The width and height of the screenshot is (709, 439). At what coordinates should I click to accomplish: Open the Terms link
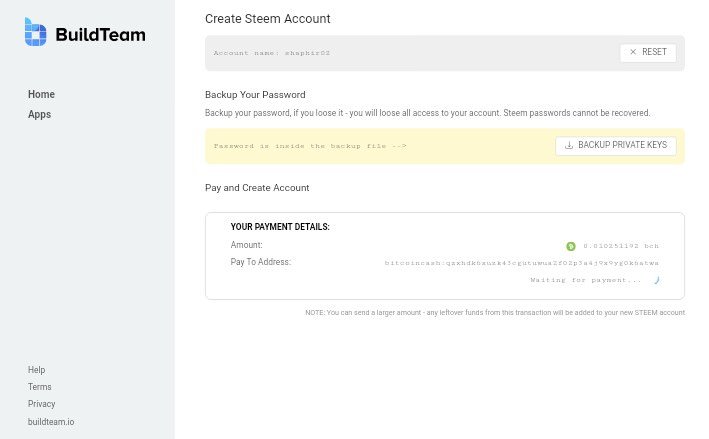39,387
